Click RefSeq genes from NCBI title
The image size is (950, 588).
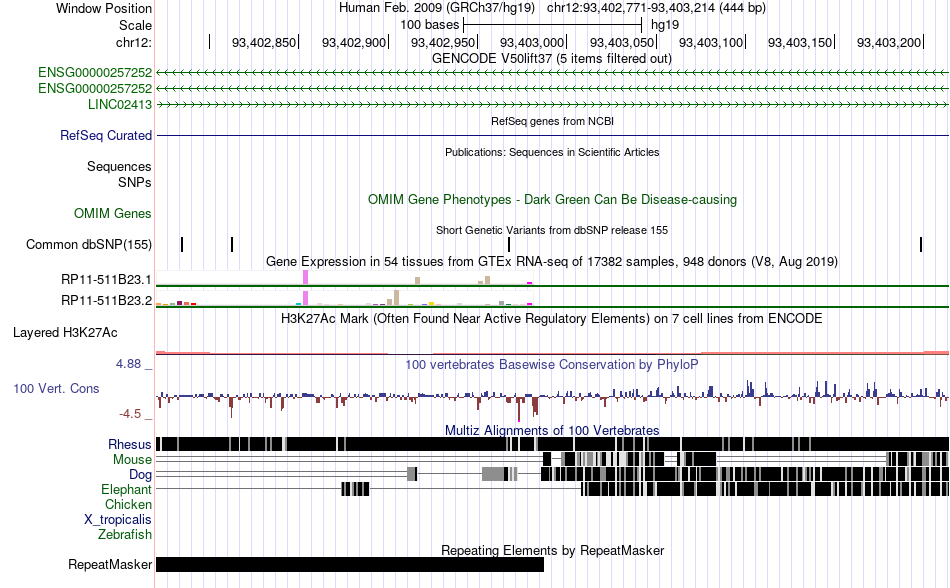click(x=552, y=121)
